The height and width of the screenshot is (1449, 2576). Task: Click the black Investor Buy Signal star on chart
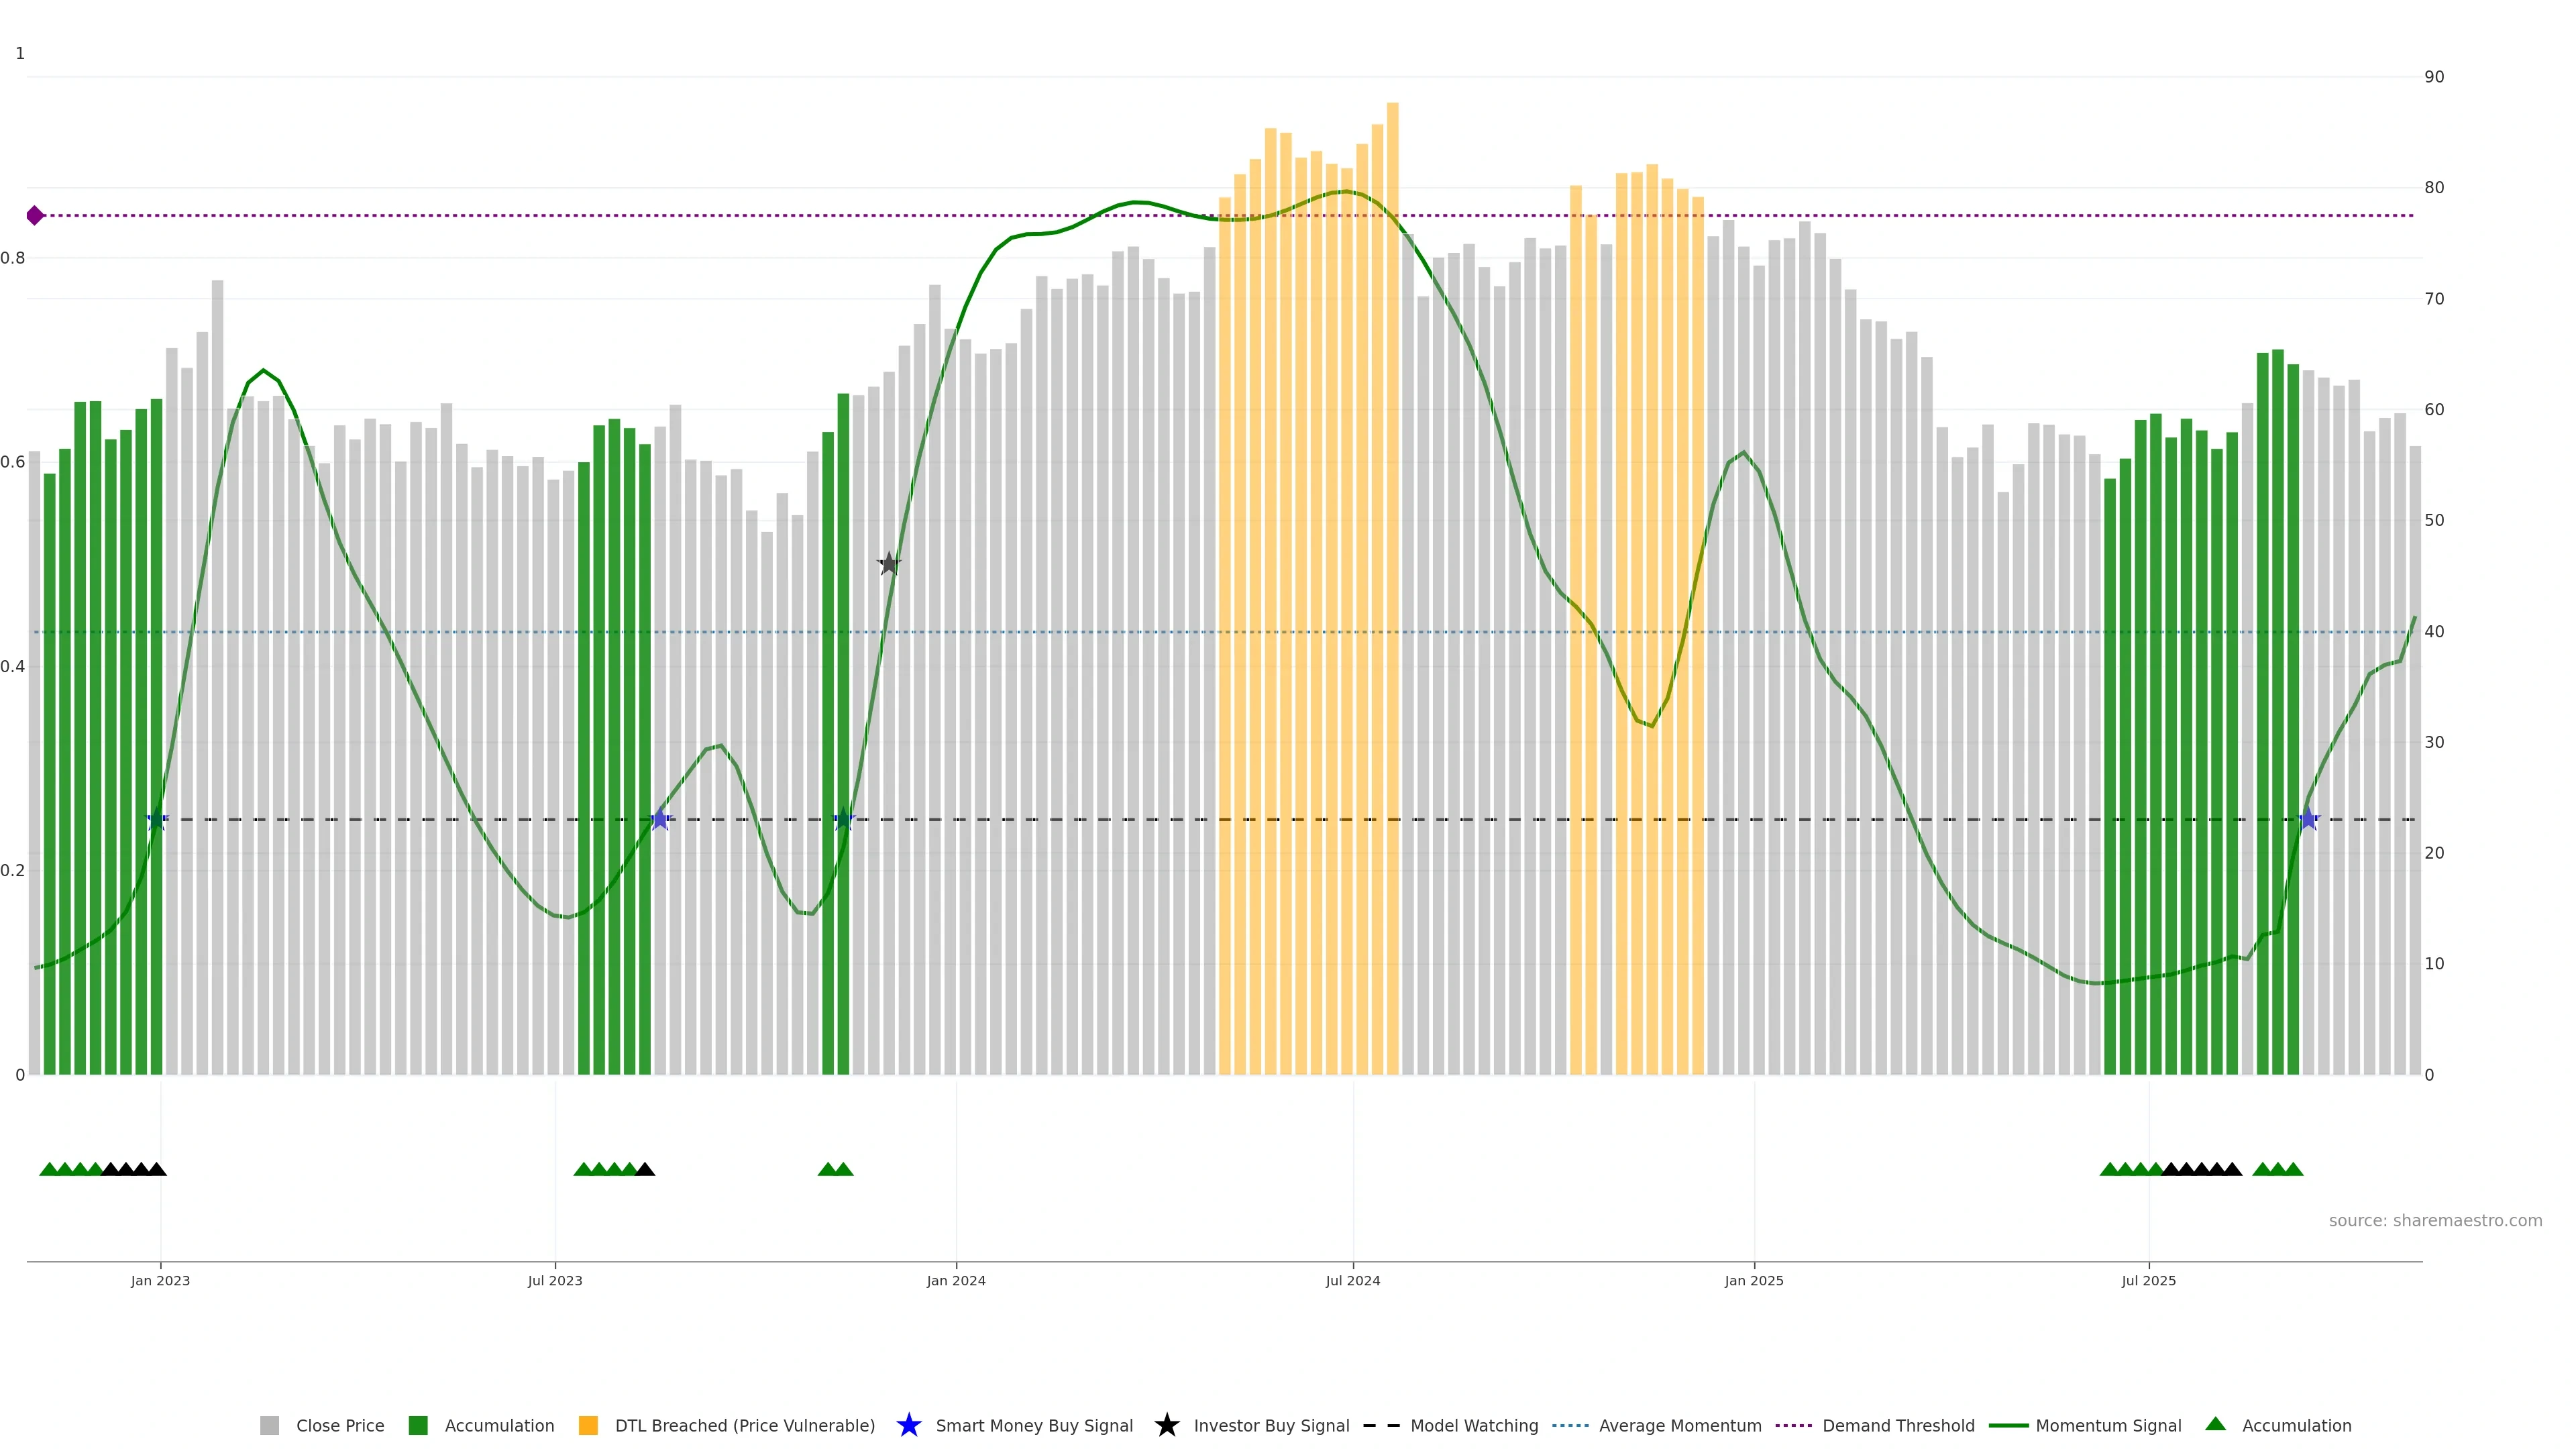pyautogui.click(x=889, y=564)
